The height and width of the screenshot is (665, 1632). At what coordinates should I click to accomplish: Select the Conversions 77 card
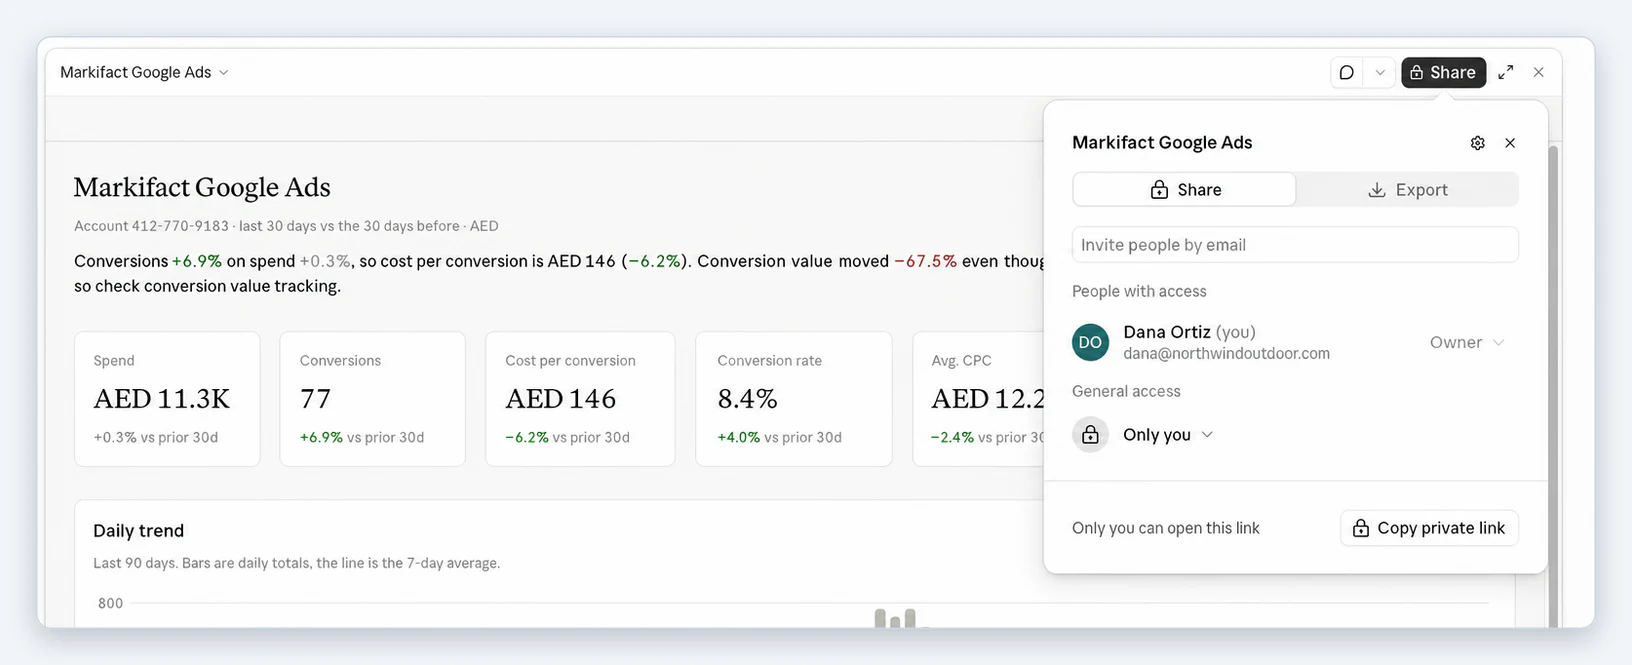372,399
